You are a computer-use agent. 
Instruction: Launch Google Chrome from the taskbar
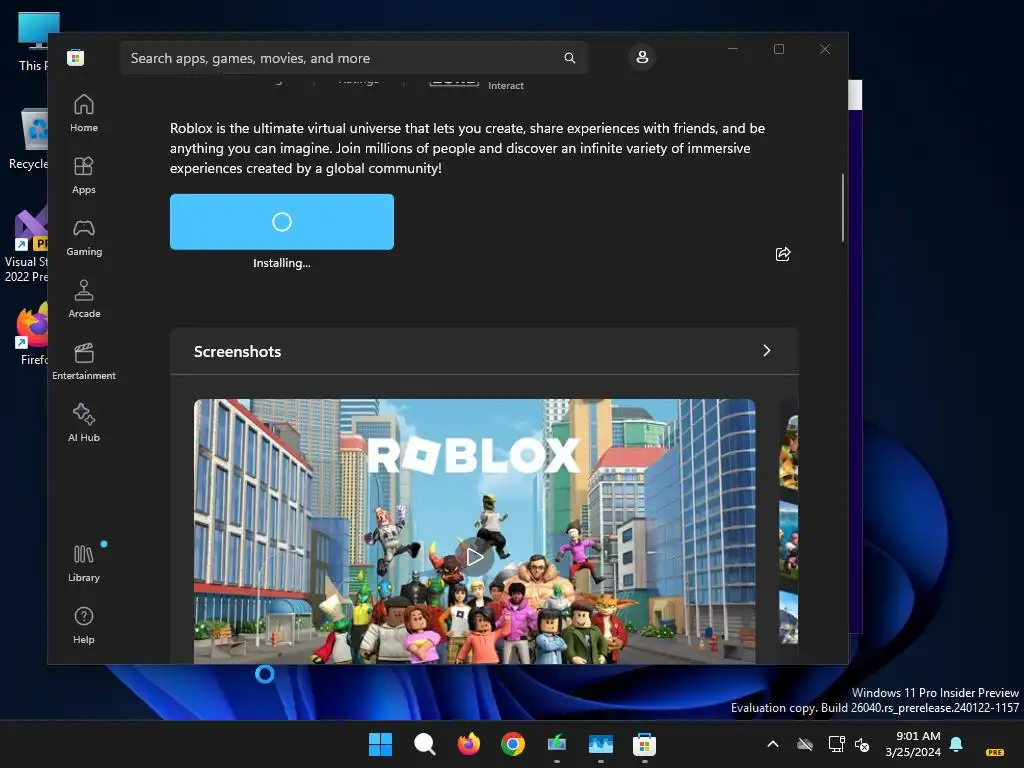point(513,744)
